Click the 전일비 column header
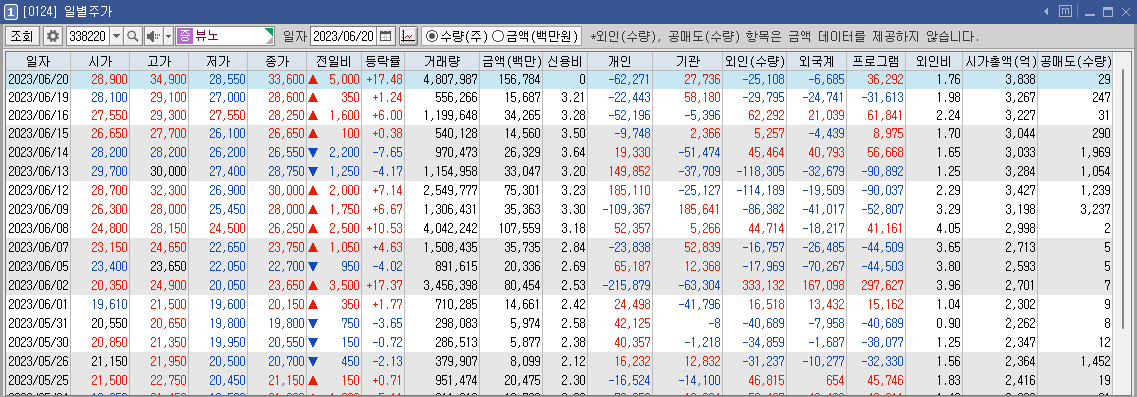The height and width of the screenshot is (397, 1137). point(334,61)
